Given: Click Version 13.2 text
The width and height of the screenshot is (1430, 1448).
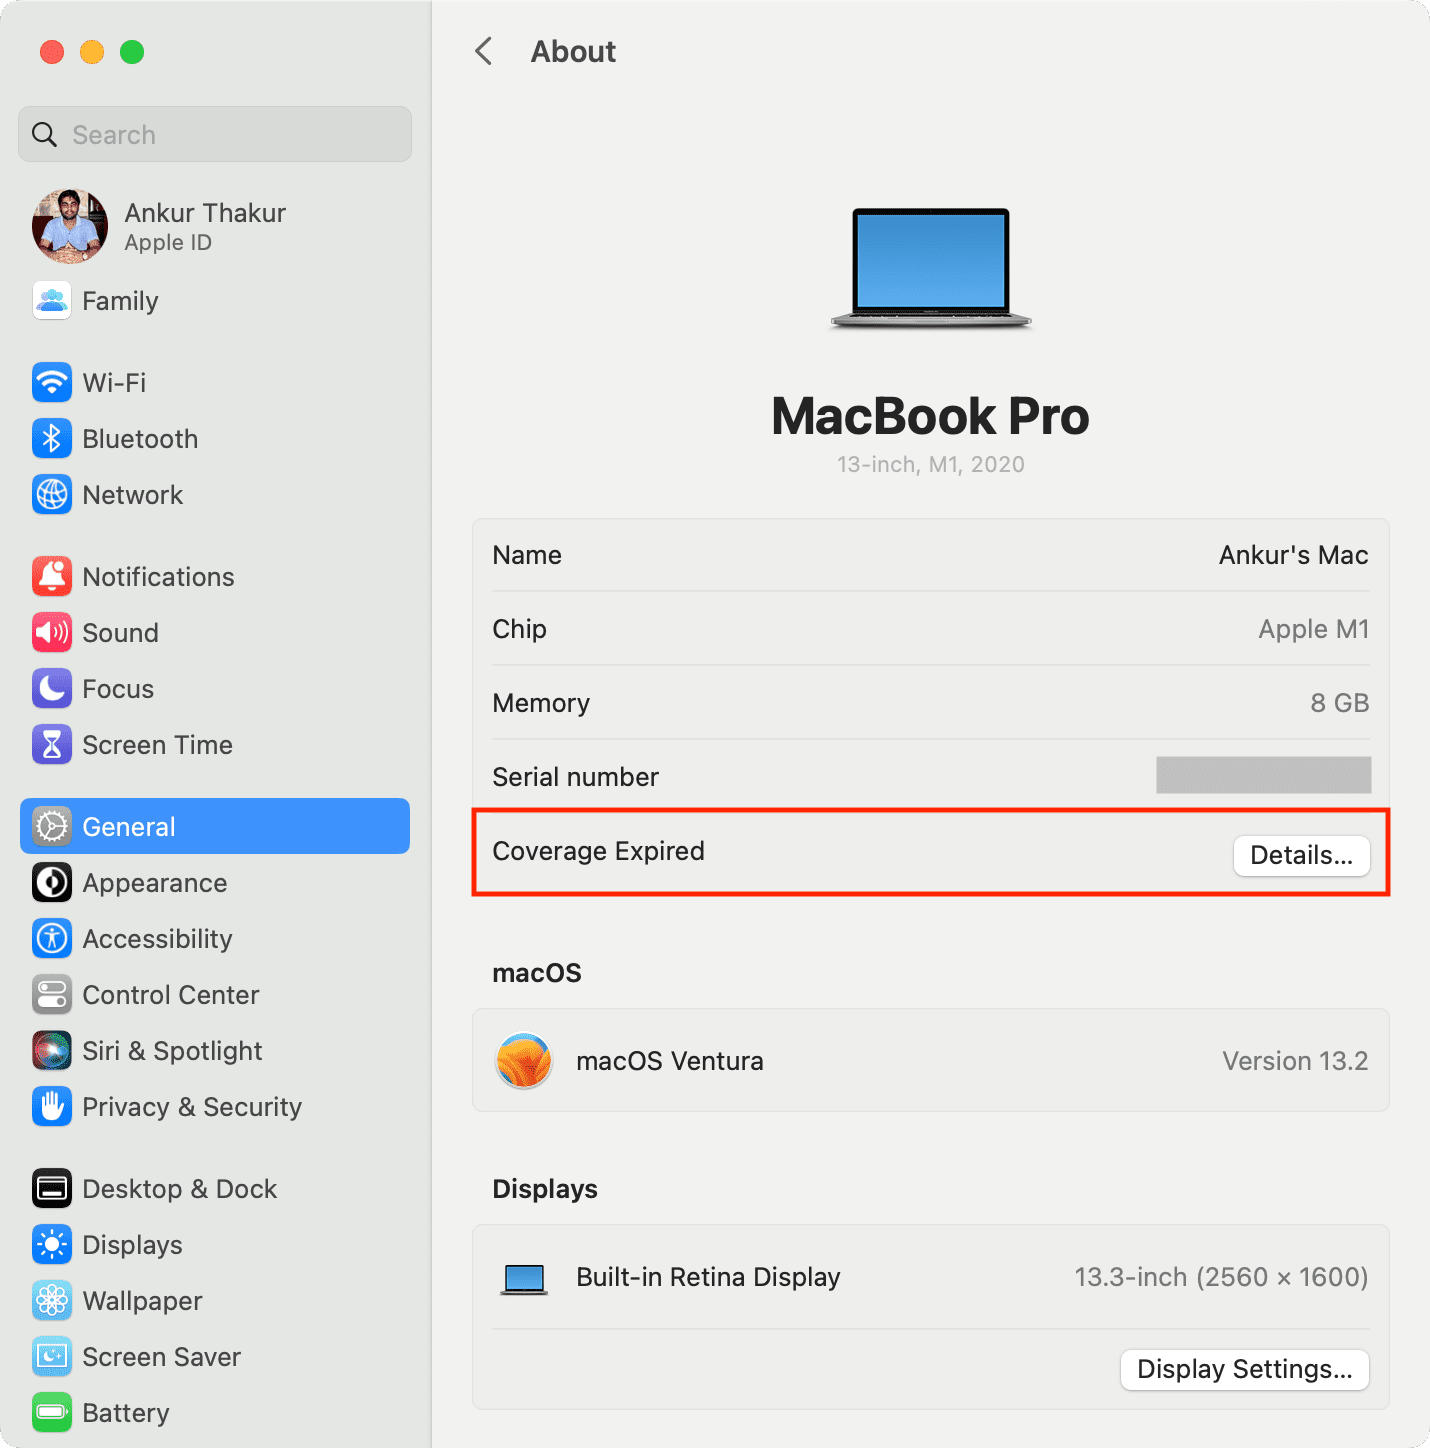Looking at the screenshot, I should pos(1295,1061).
